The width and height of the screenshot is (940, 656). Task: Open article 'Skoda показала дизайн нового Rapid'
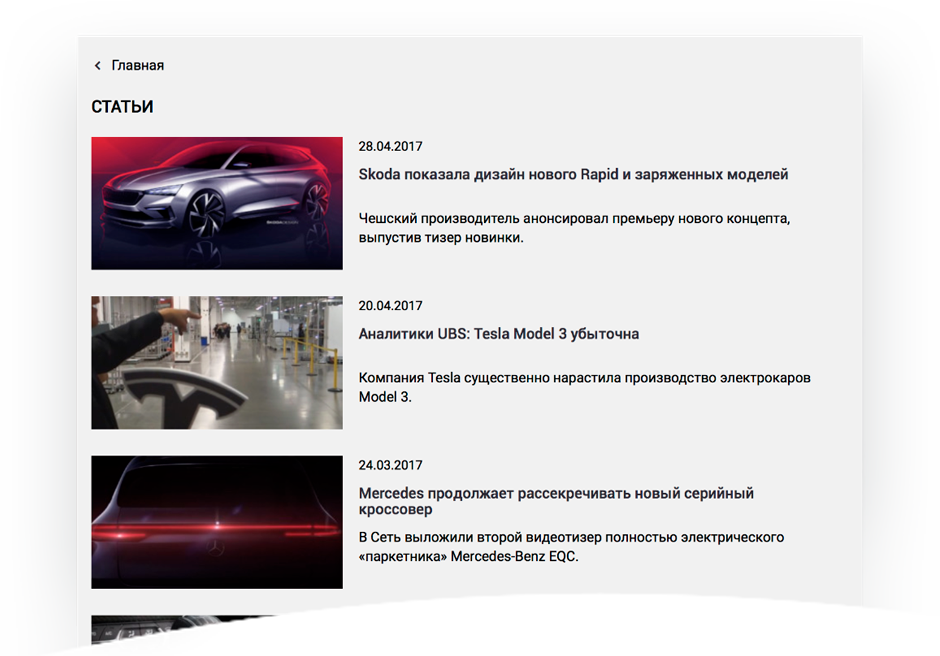573,174
